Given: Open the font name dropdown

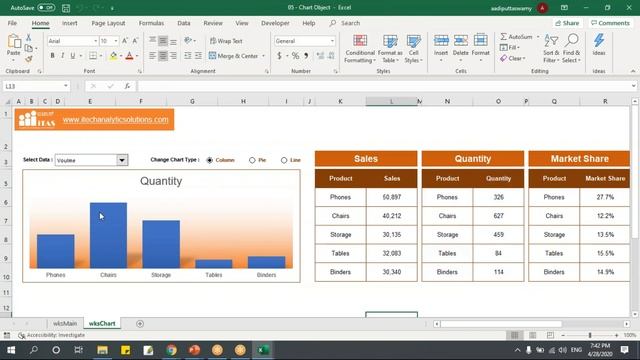Looking at the screenshot, I should tap(96, 41).
